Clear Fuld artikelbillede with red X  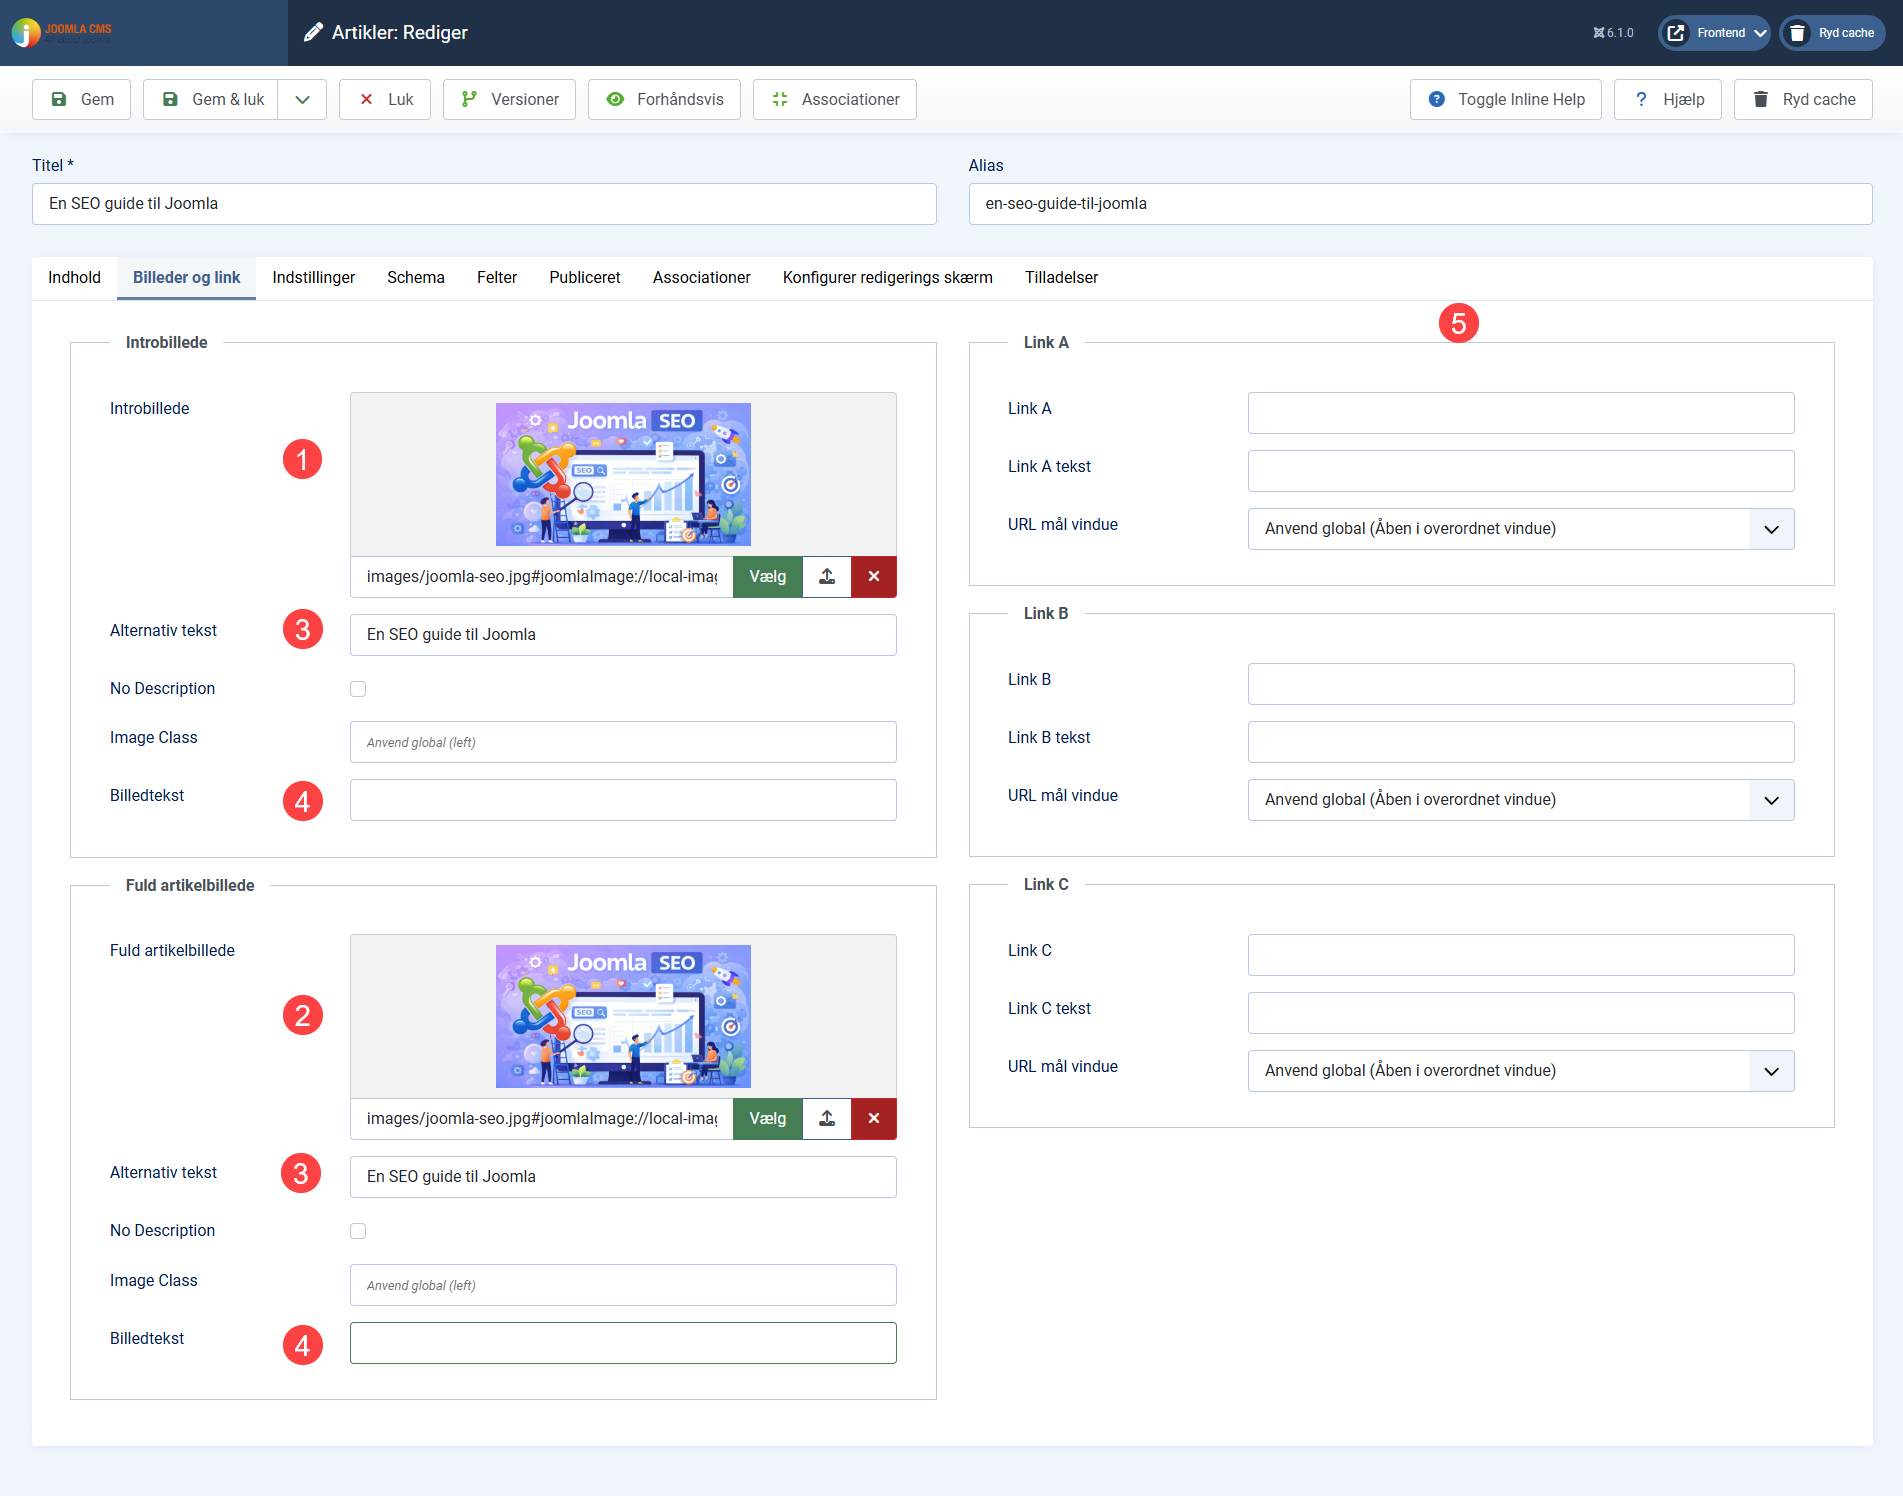point(874,1119)
